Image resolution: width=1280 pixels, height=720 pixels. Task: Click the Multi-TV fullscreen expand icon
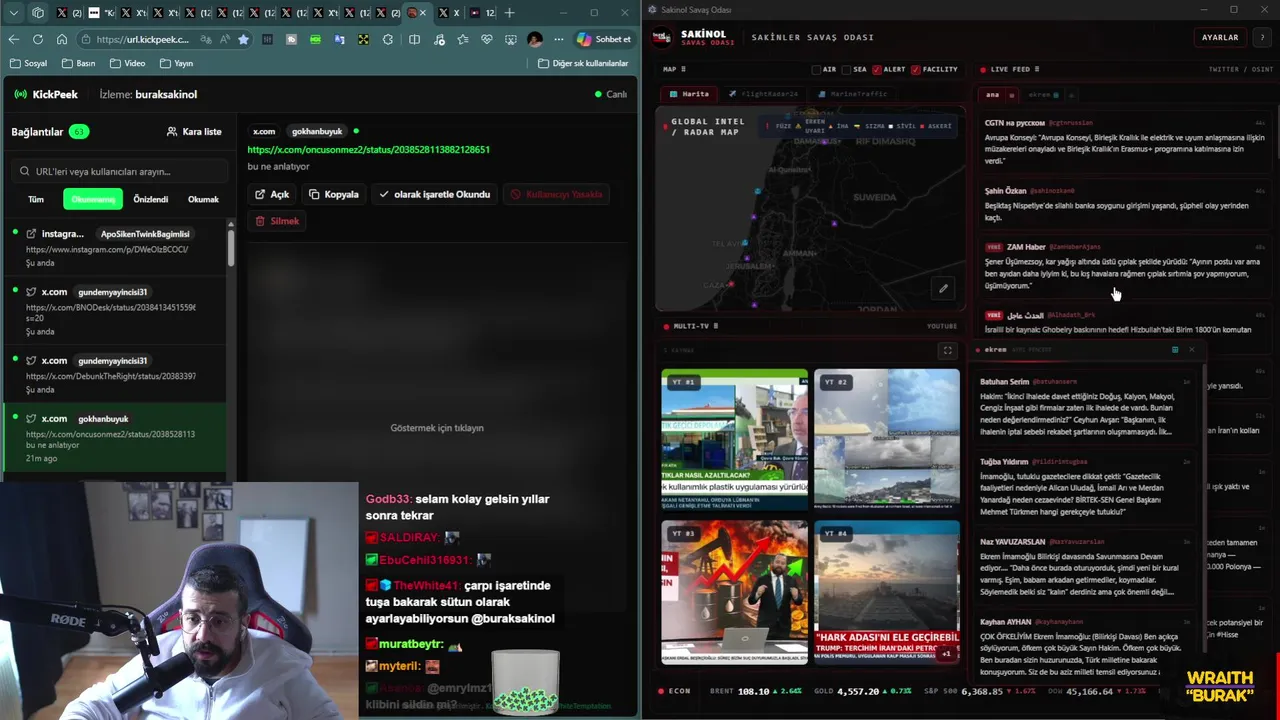coord(947,351)
